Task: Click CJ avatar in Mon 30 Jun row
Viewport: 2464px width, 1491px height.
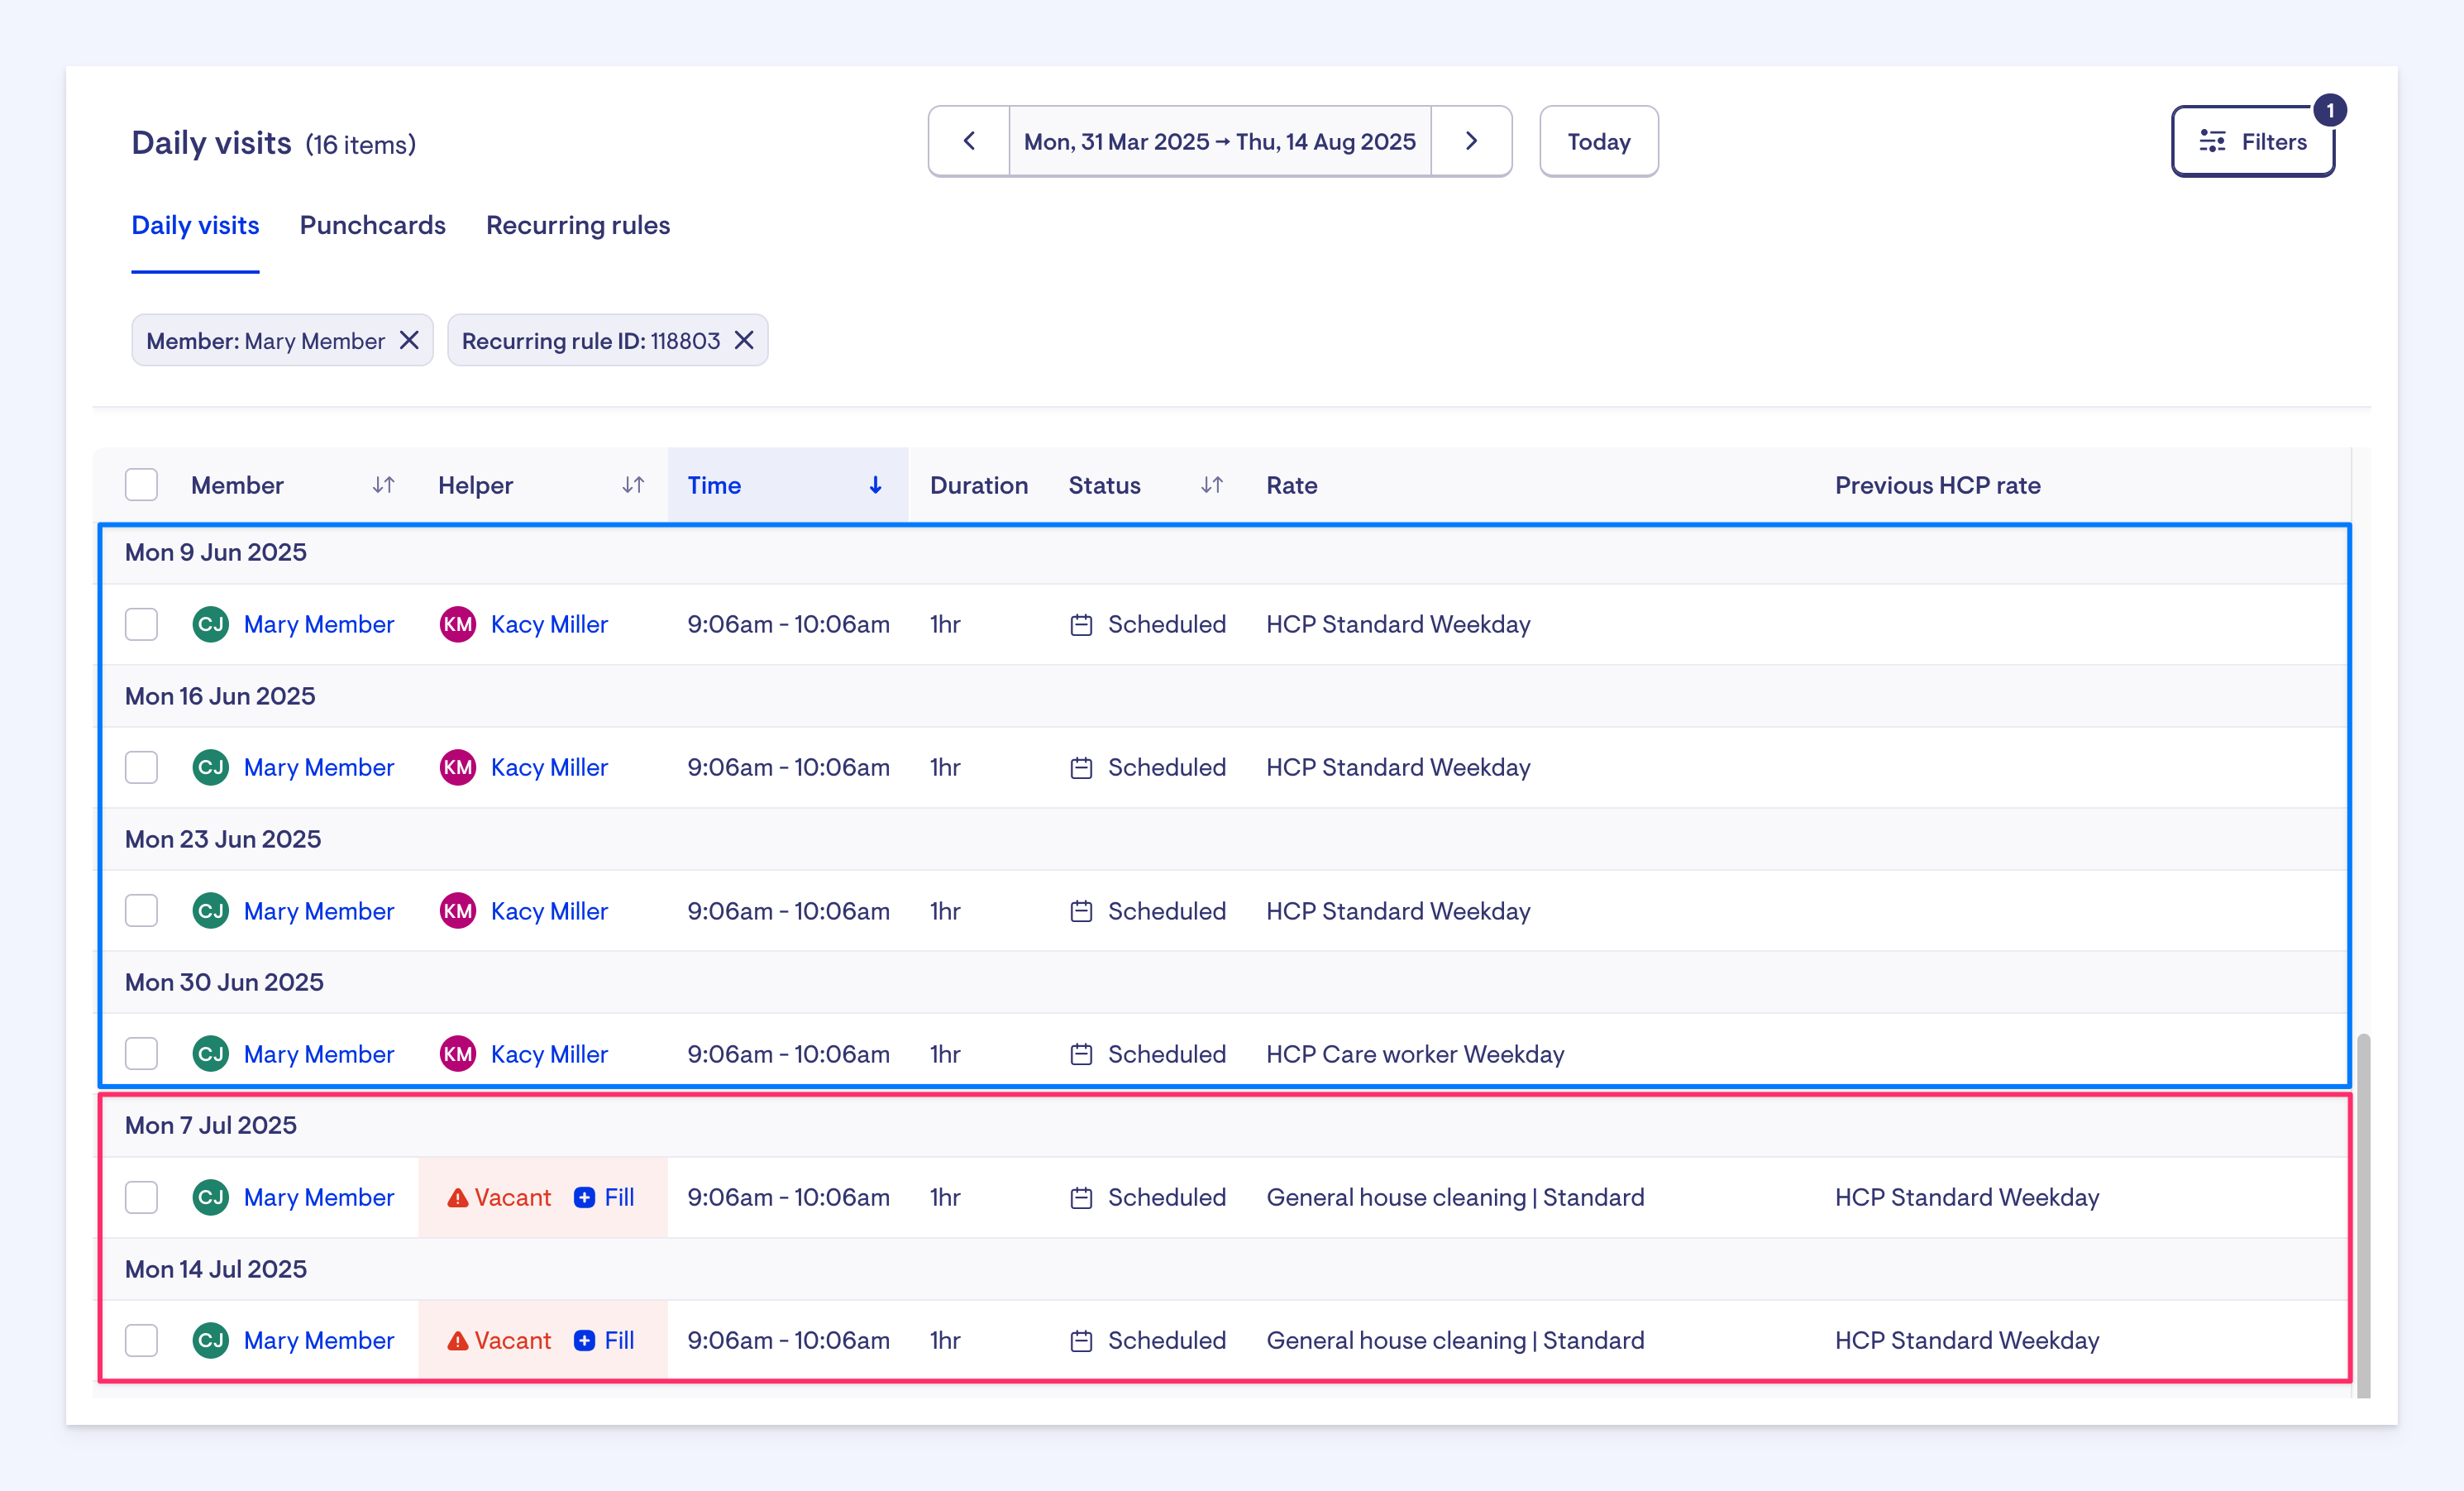Action: tap(210, 1054)
